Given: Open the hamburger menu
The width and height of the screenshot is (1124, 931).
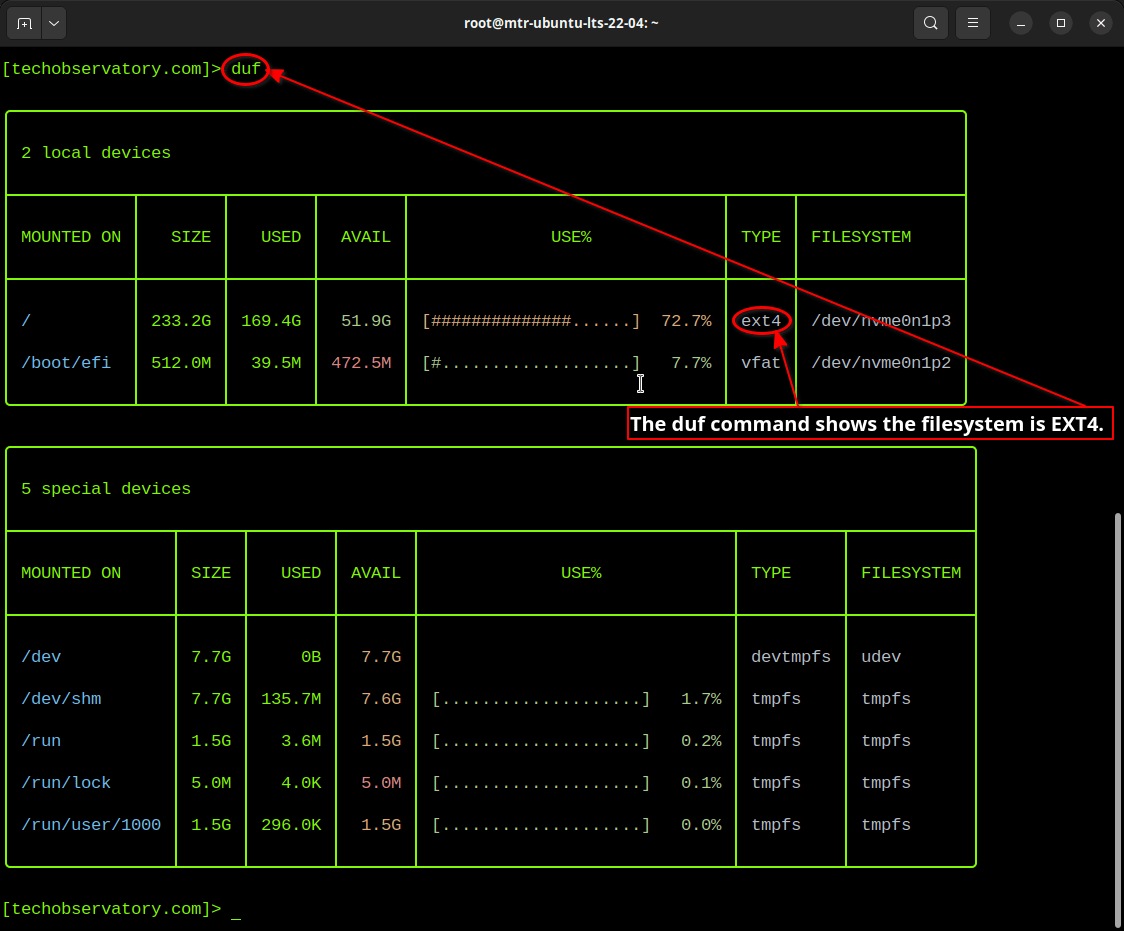Looking at the screenshot, I should pos(973,24).
